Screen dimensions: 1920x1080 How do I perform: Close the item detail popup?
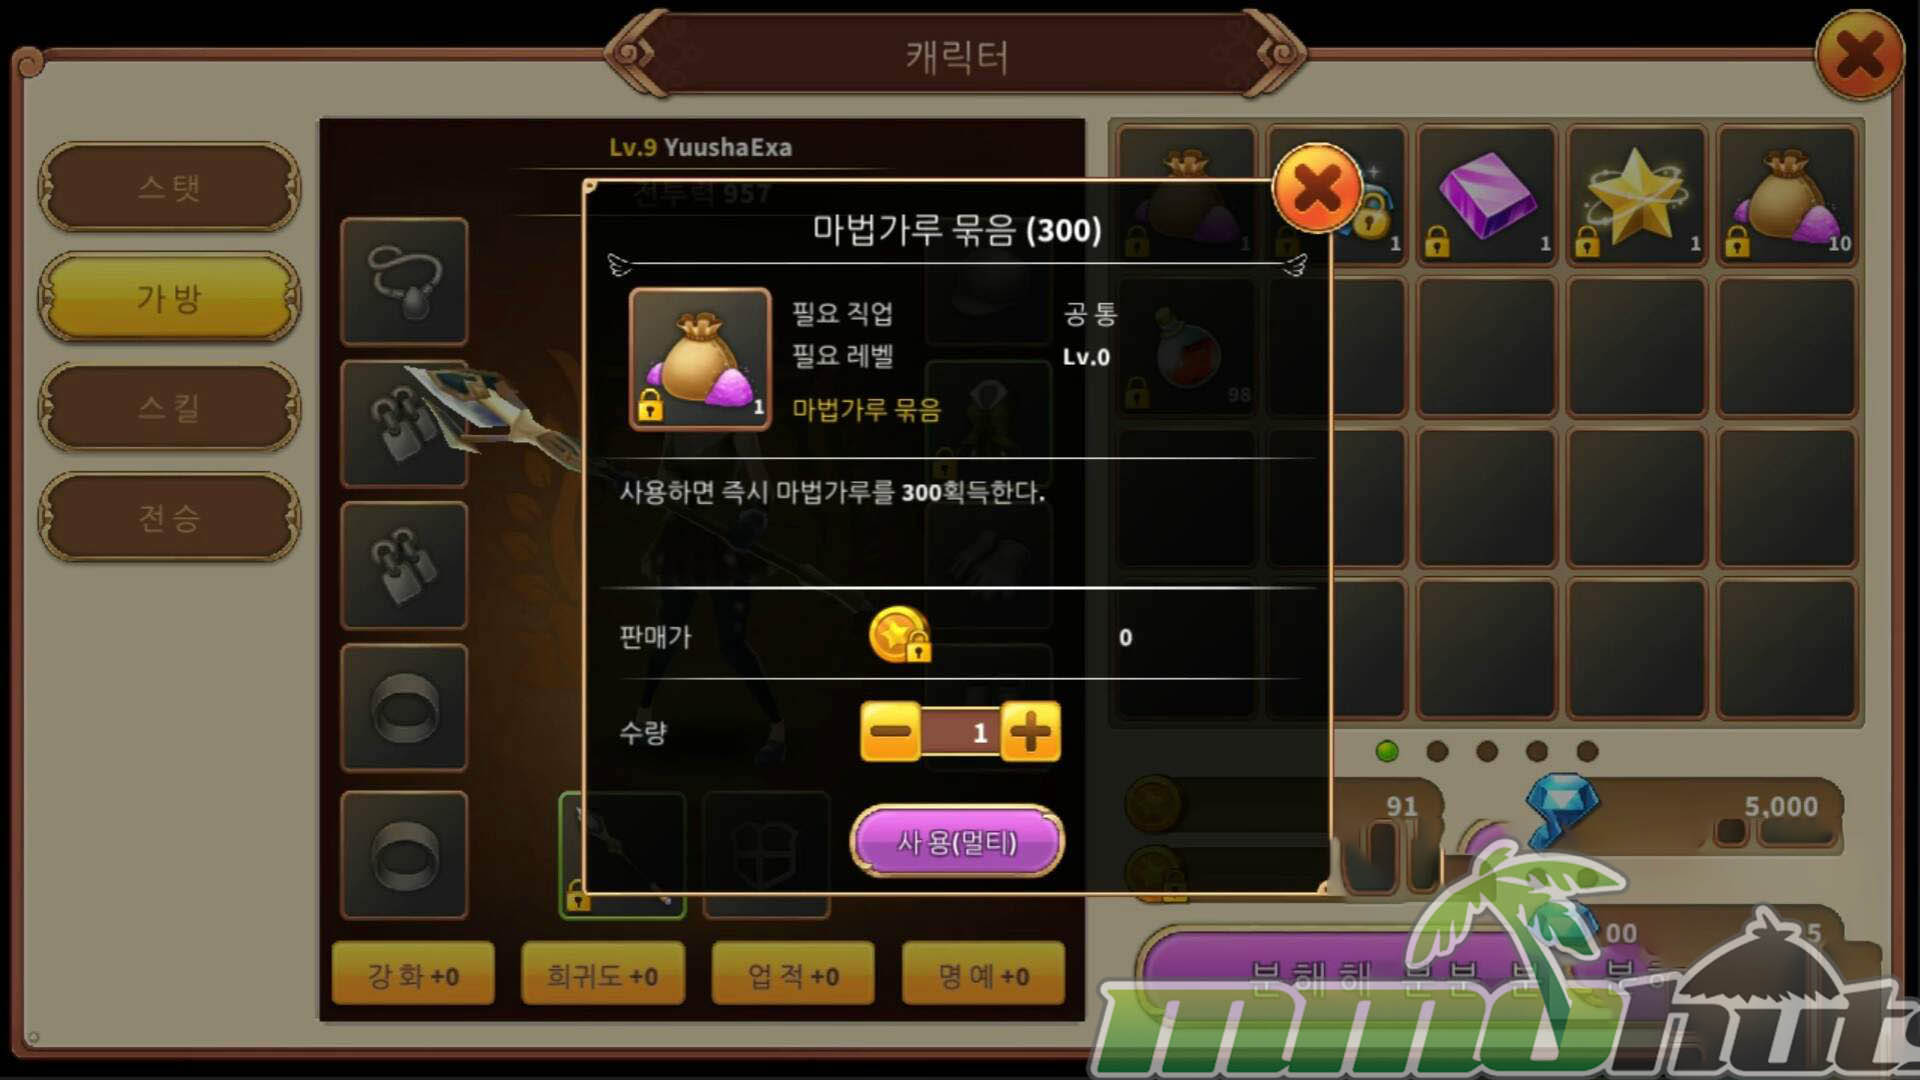1316,188
